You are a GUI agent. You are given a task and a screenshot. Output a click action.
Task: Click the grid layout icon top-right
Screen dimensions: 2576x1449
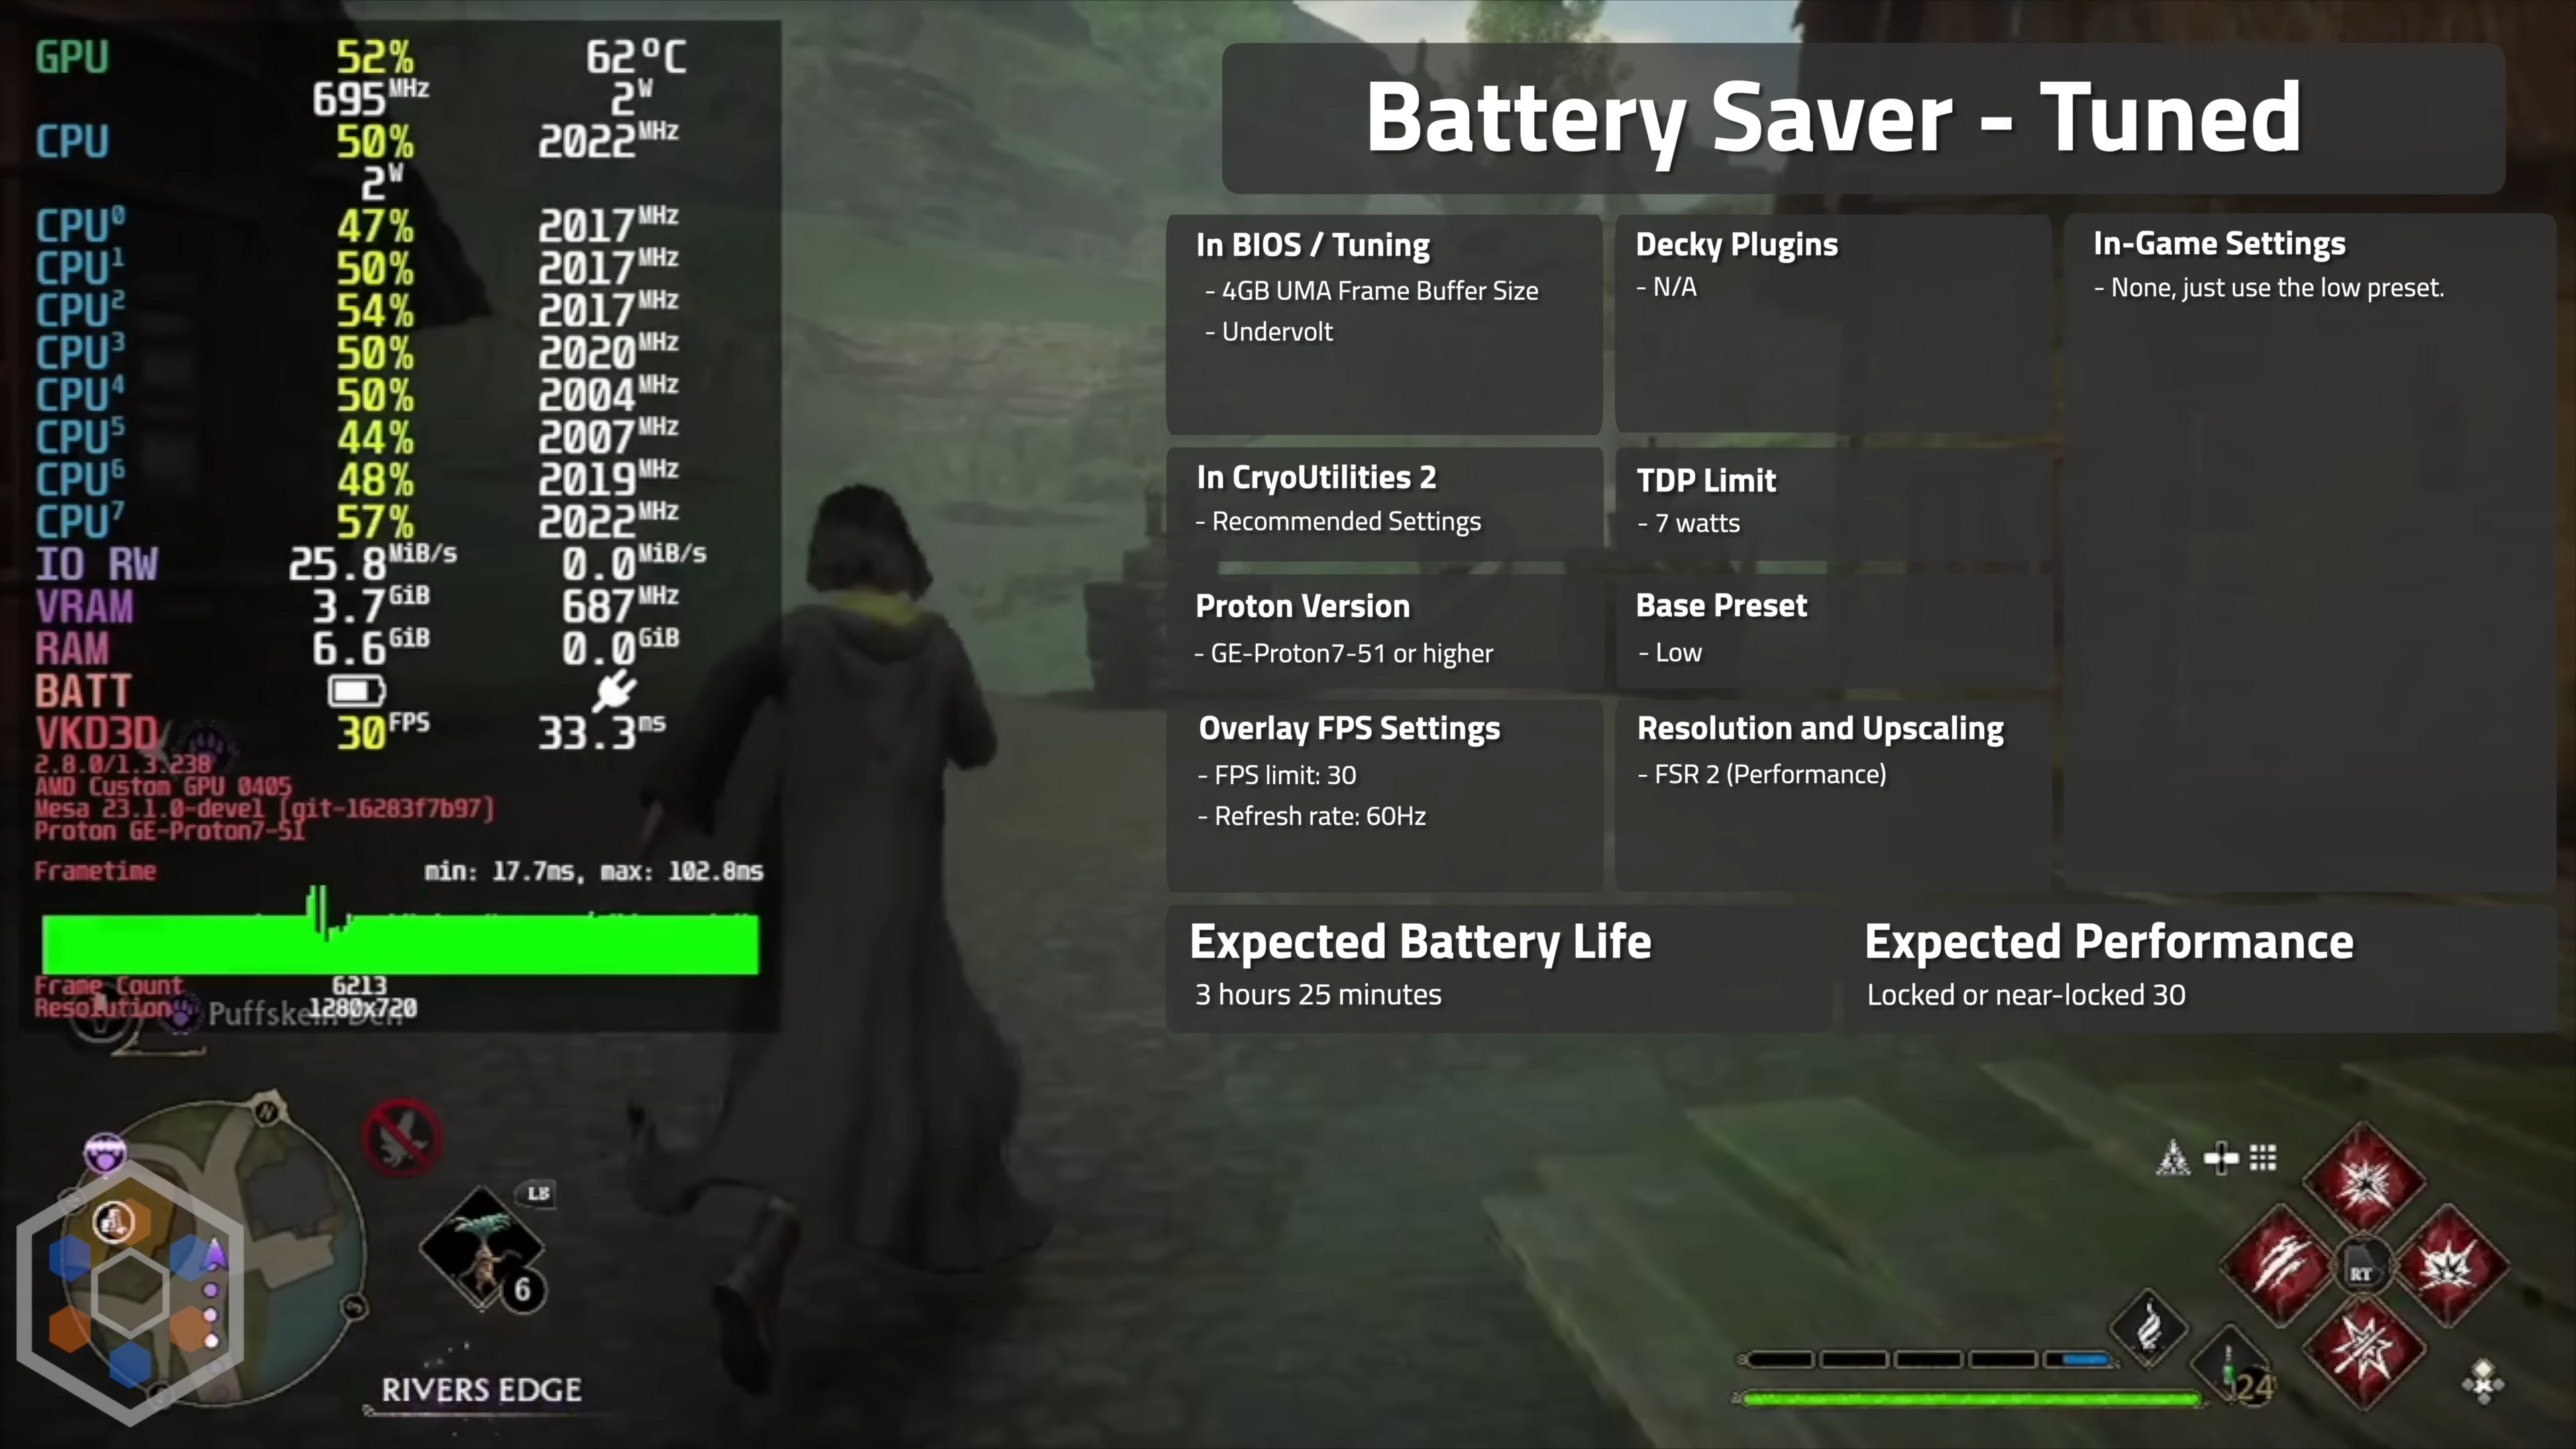coord(2266,1157)
